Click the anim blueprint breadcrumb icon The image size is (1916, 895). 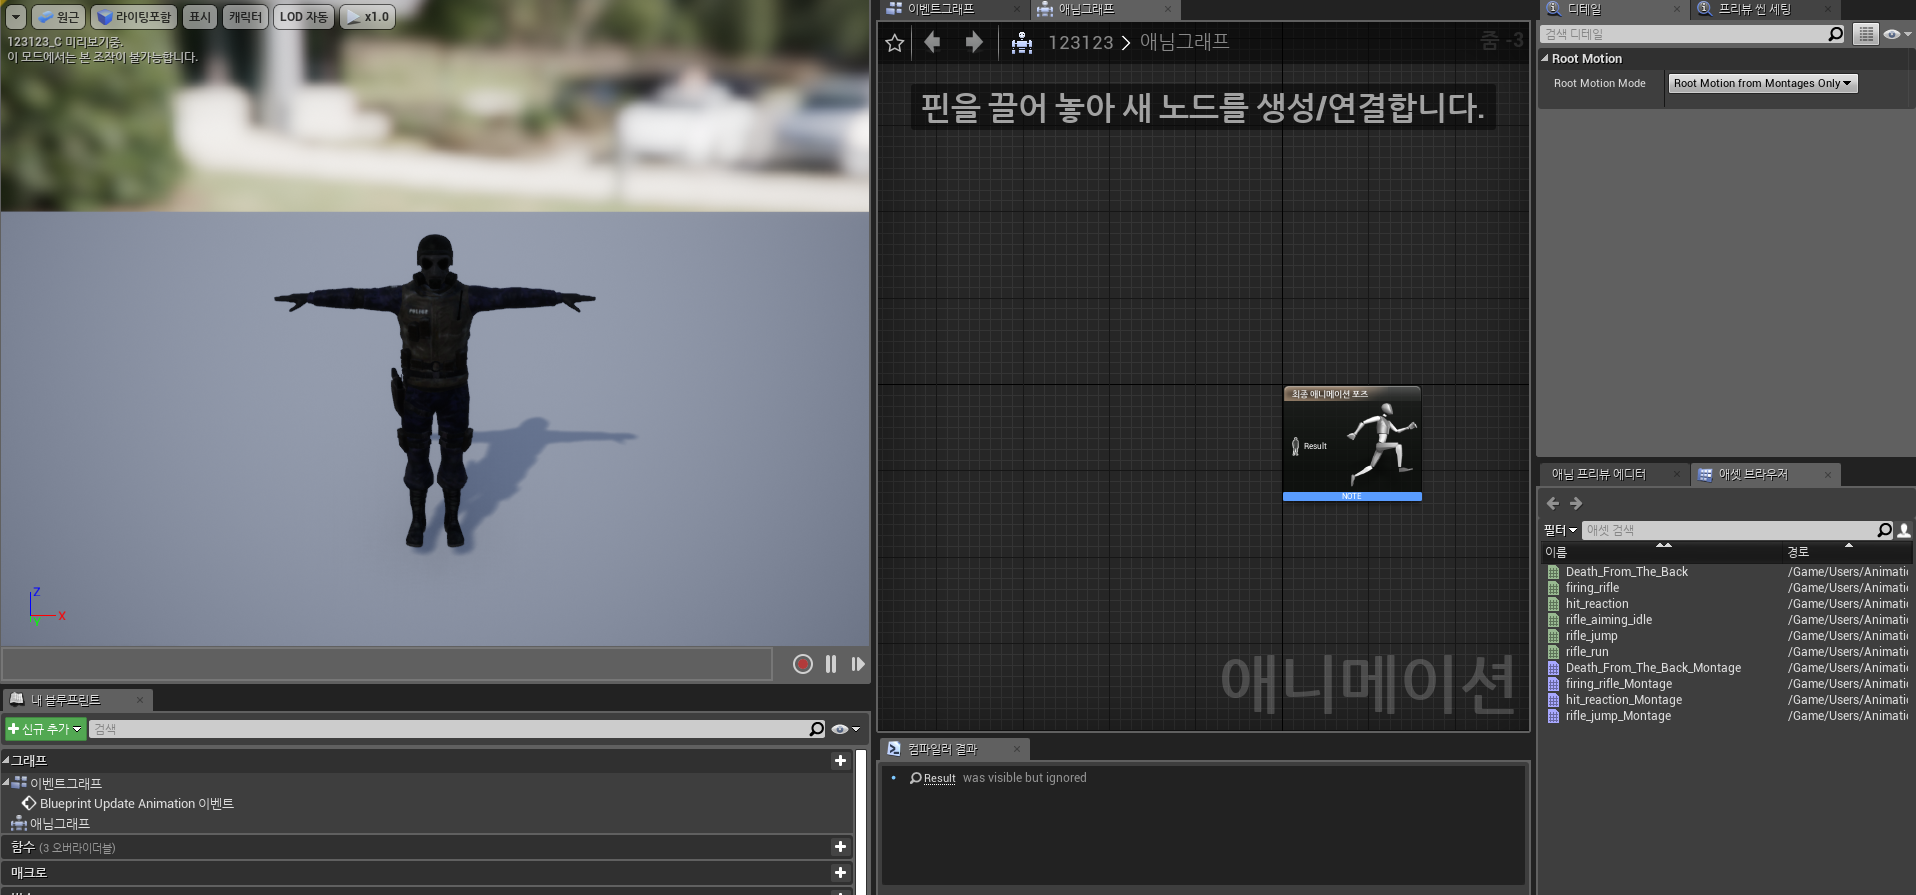coord(1021,43)
